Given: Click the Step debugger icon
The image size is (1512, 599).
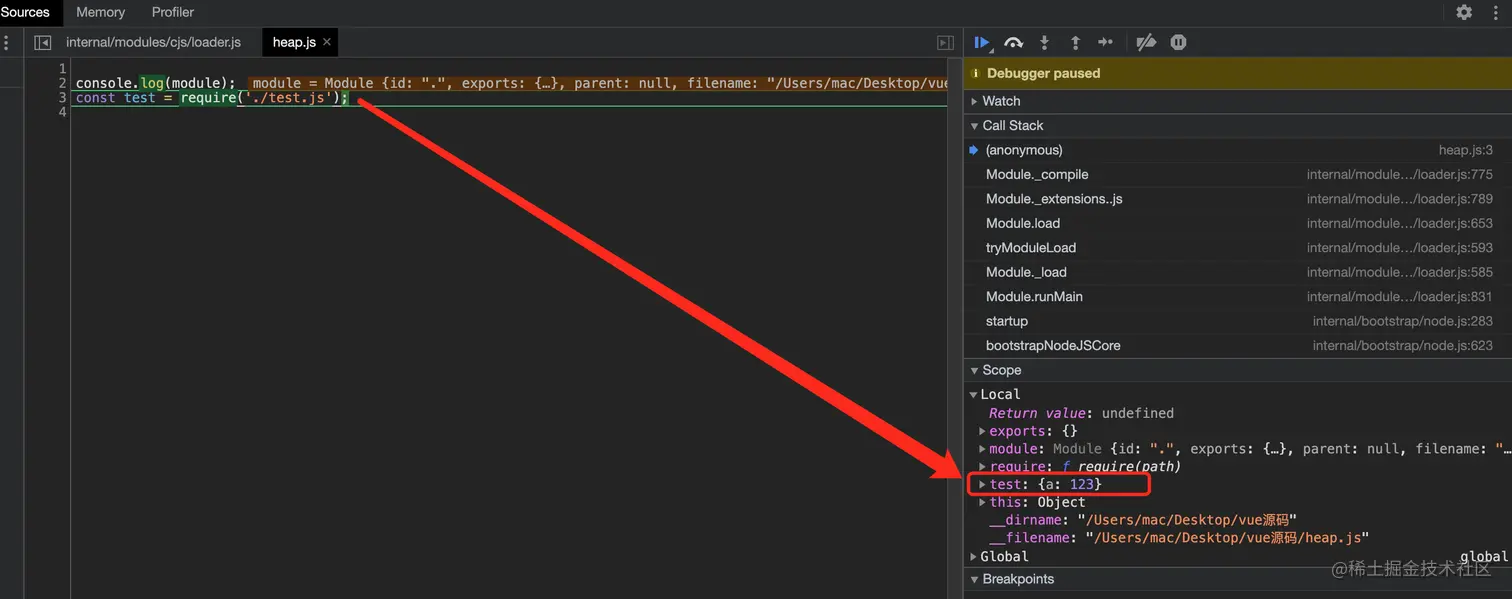Looking at the screenshot, I should click(1105, 42).
